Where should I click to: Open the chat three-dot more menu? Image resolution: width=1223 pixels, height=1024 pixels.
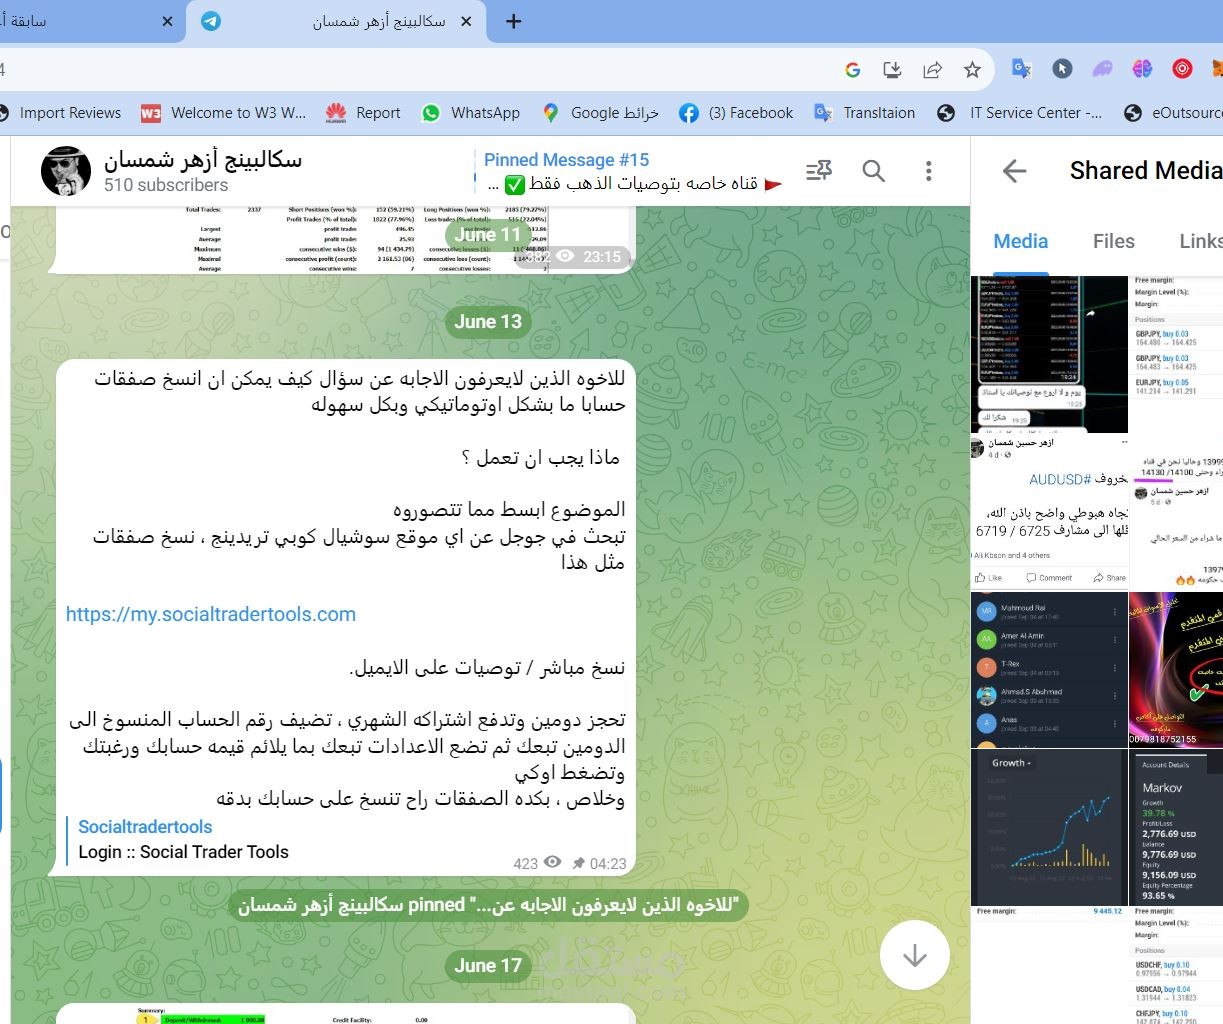(929, 171)
